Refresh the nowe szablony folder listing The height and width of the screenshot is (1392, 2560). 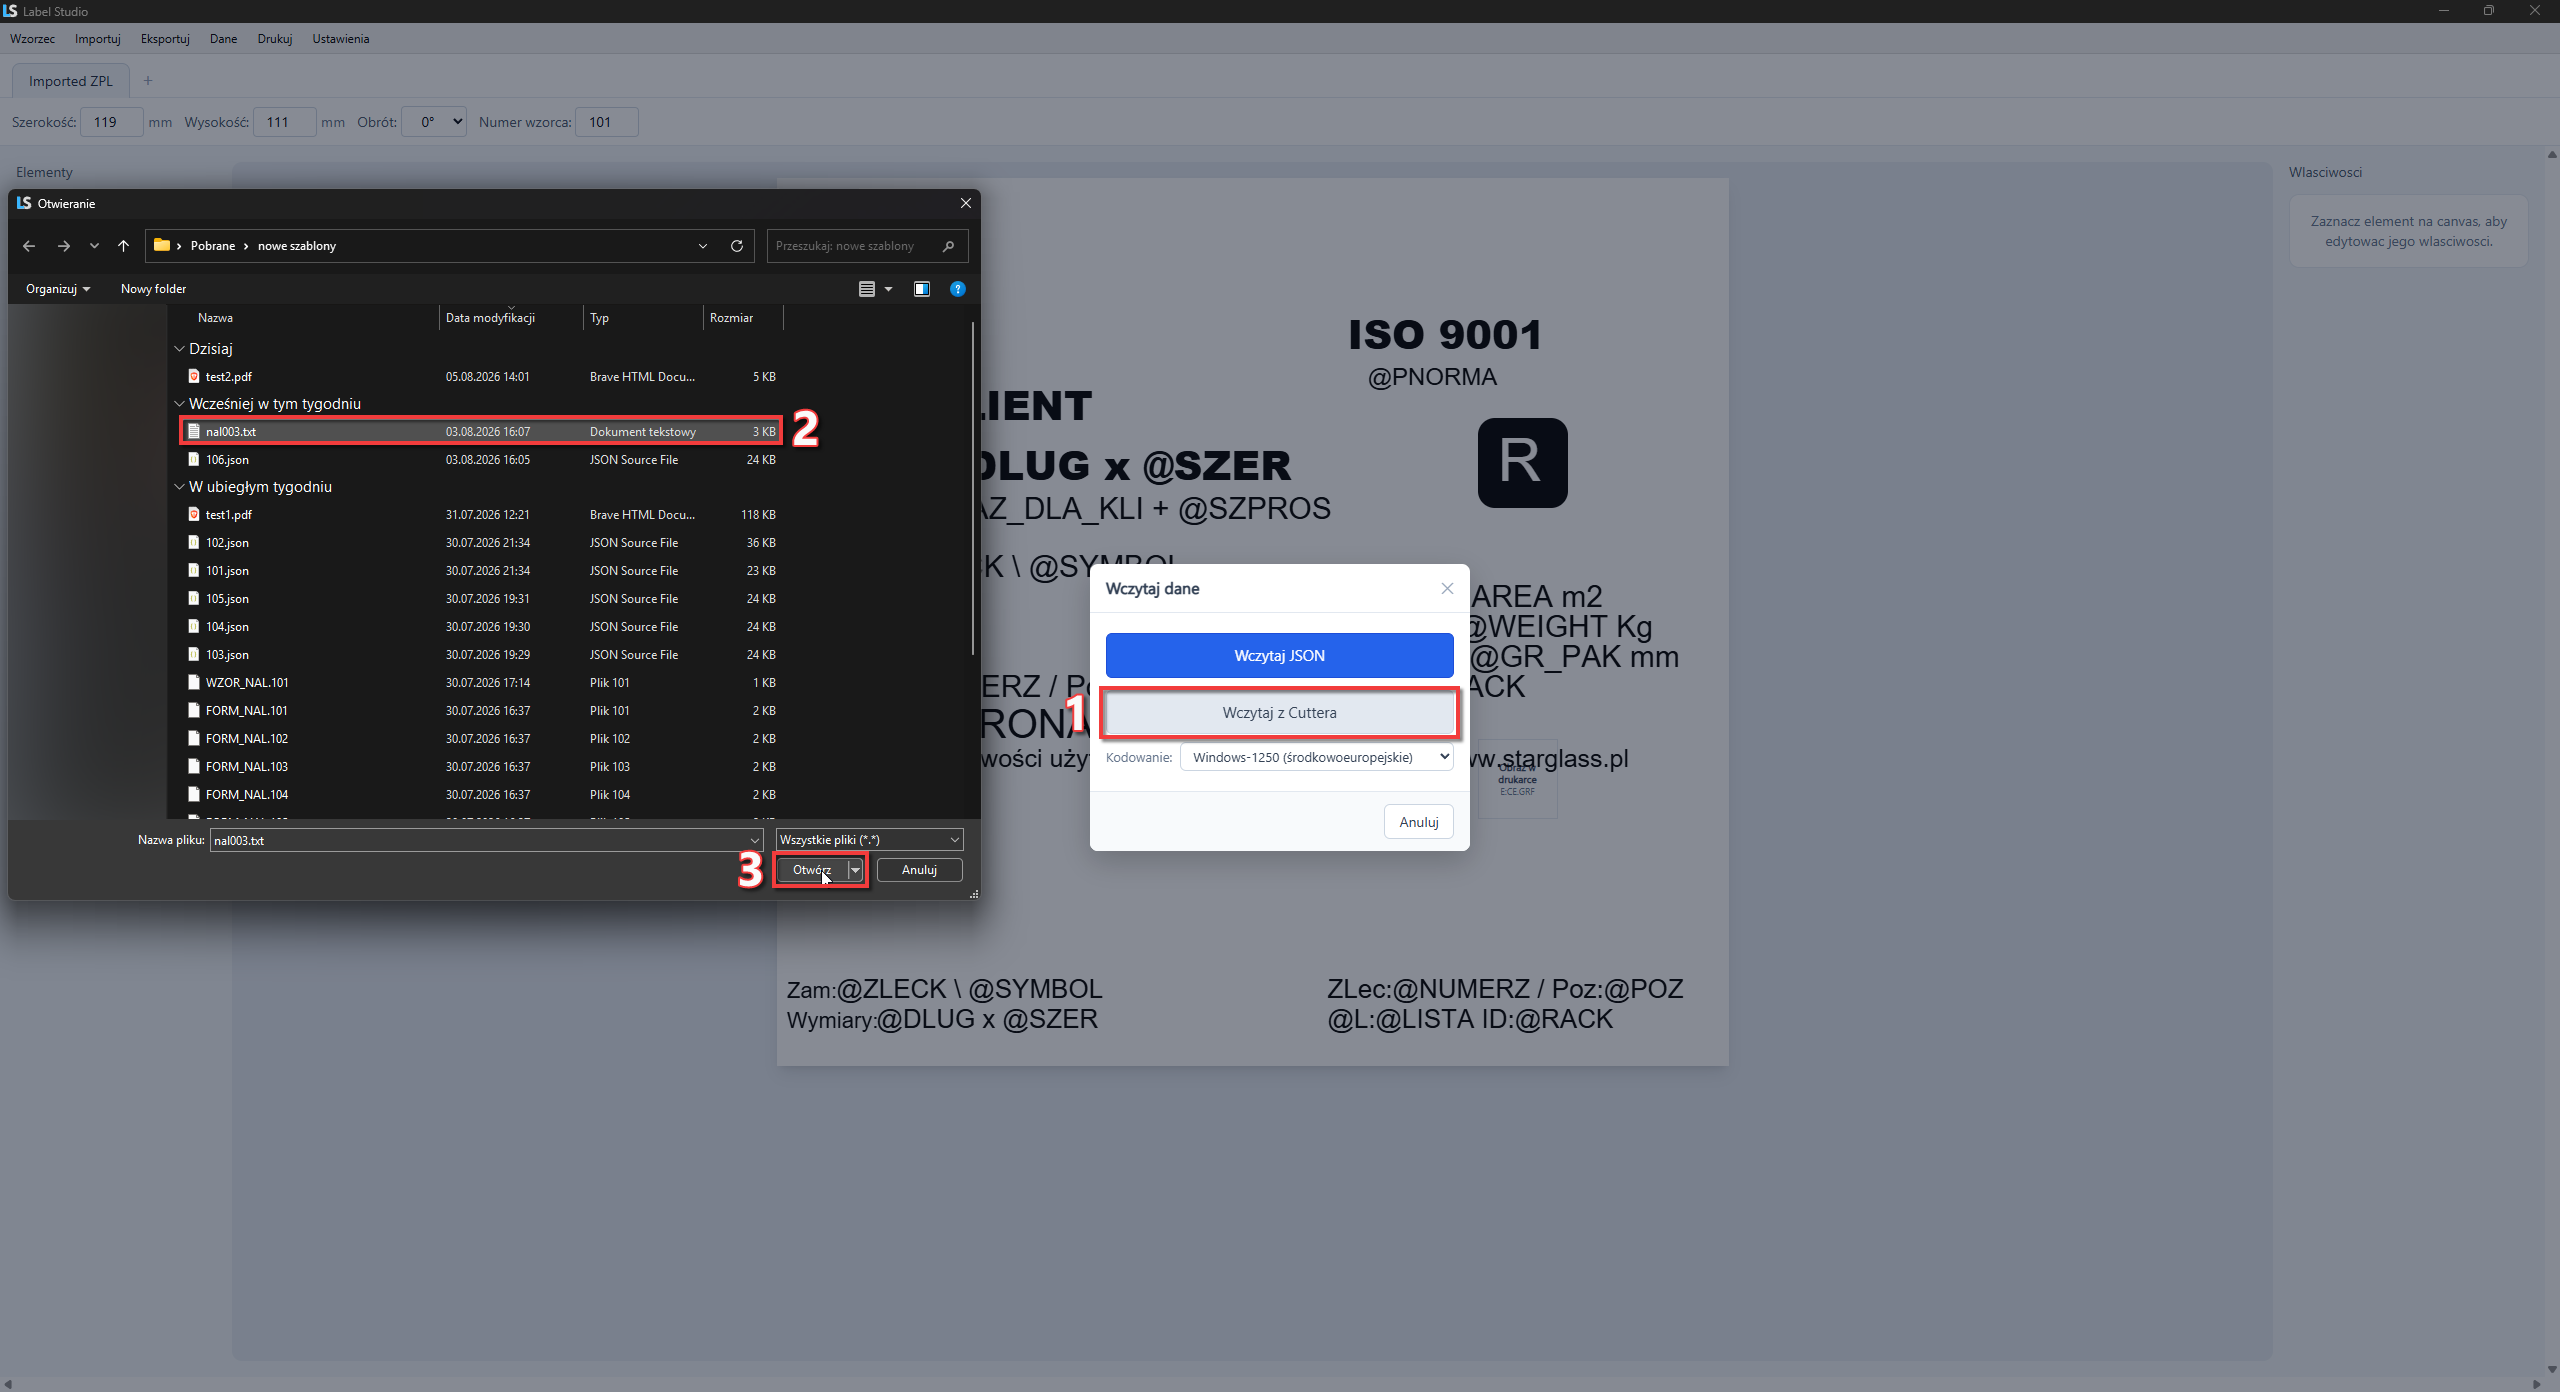[737, 246]
